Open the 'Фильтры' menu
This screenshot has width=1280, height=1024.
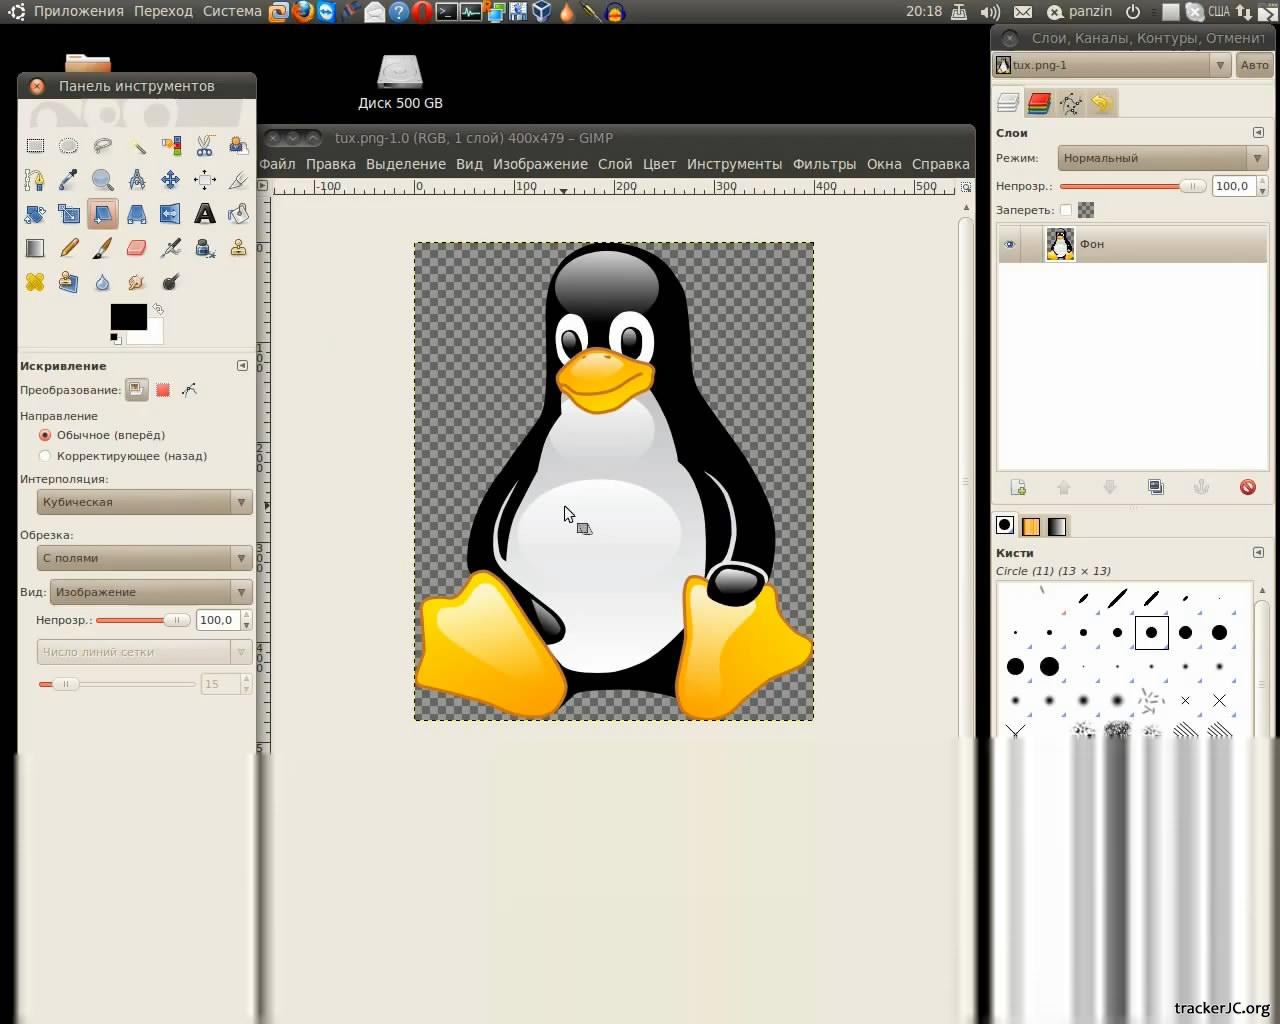[x=824, y=164]
